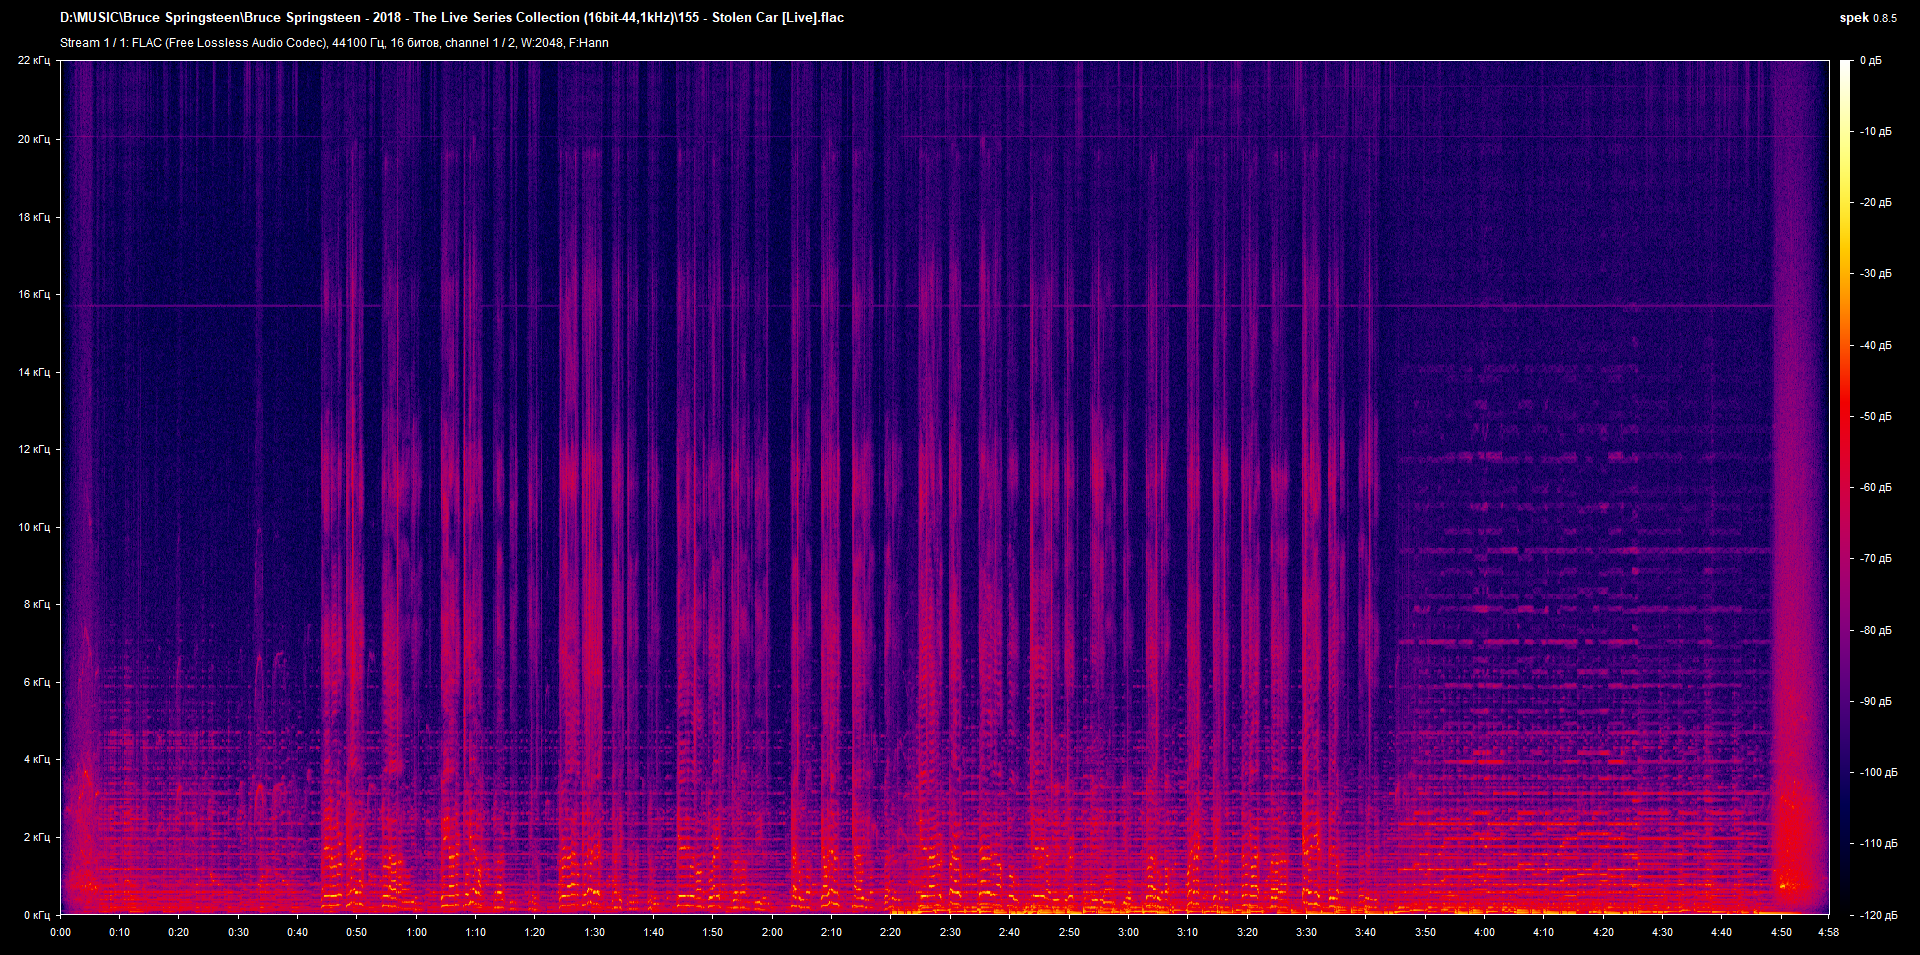Select the 1:00 time axis marker

pyautogui.click(x=416, y=932)
